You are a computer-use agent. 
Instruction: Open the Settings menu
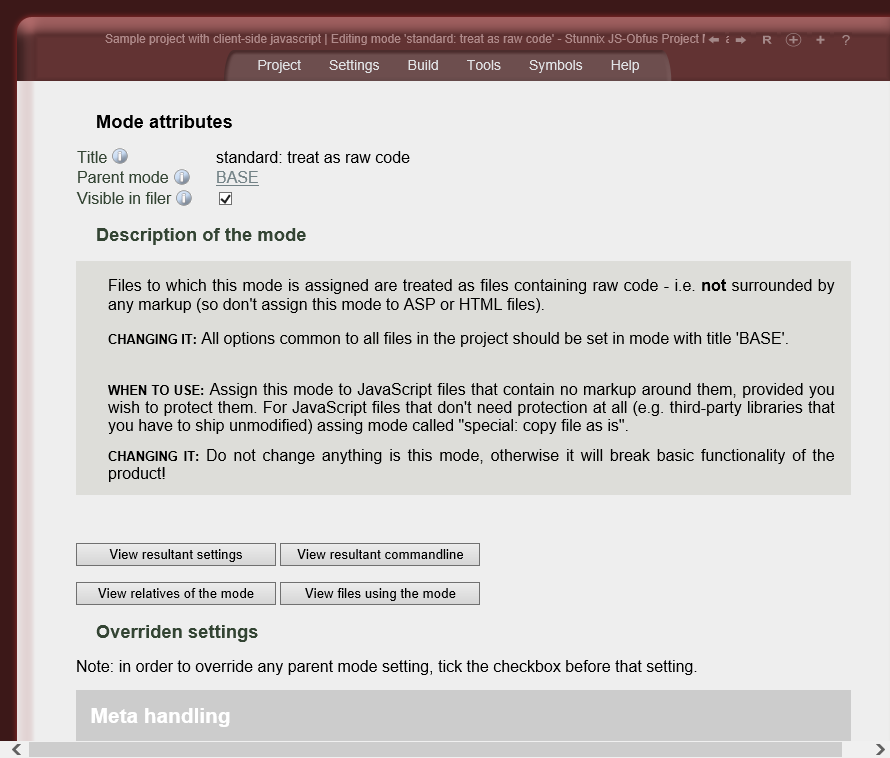coord(354,65)
